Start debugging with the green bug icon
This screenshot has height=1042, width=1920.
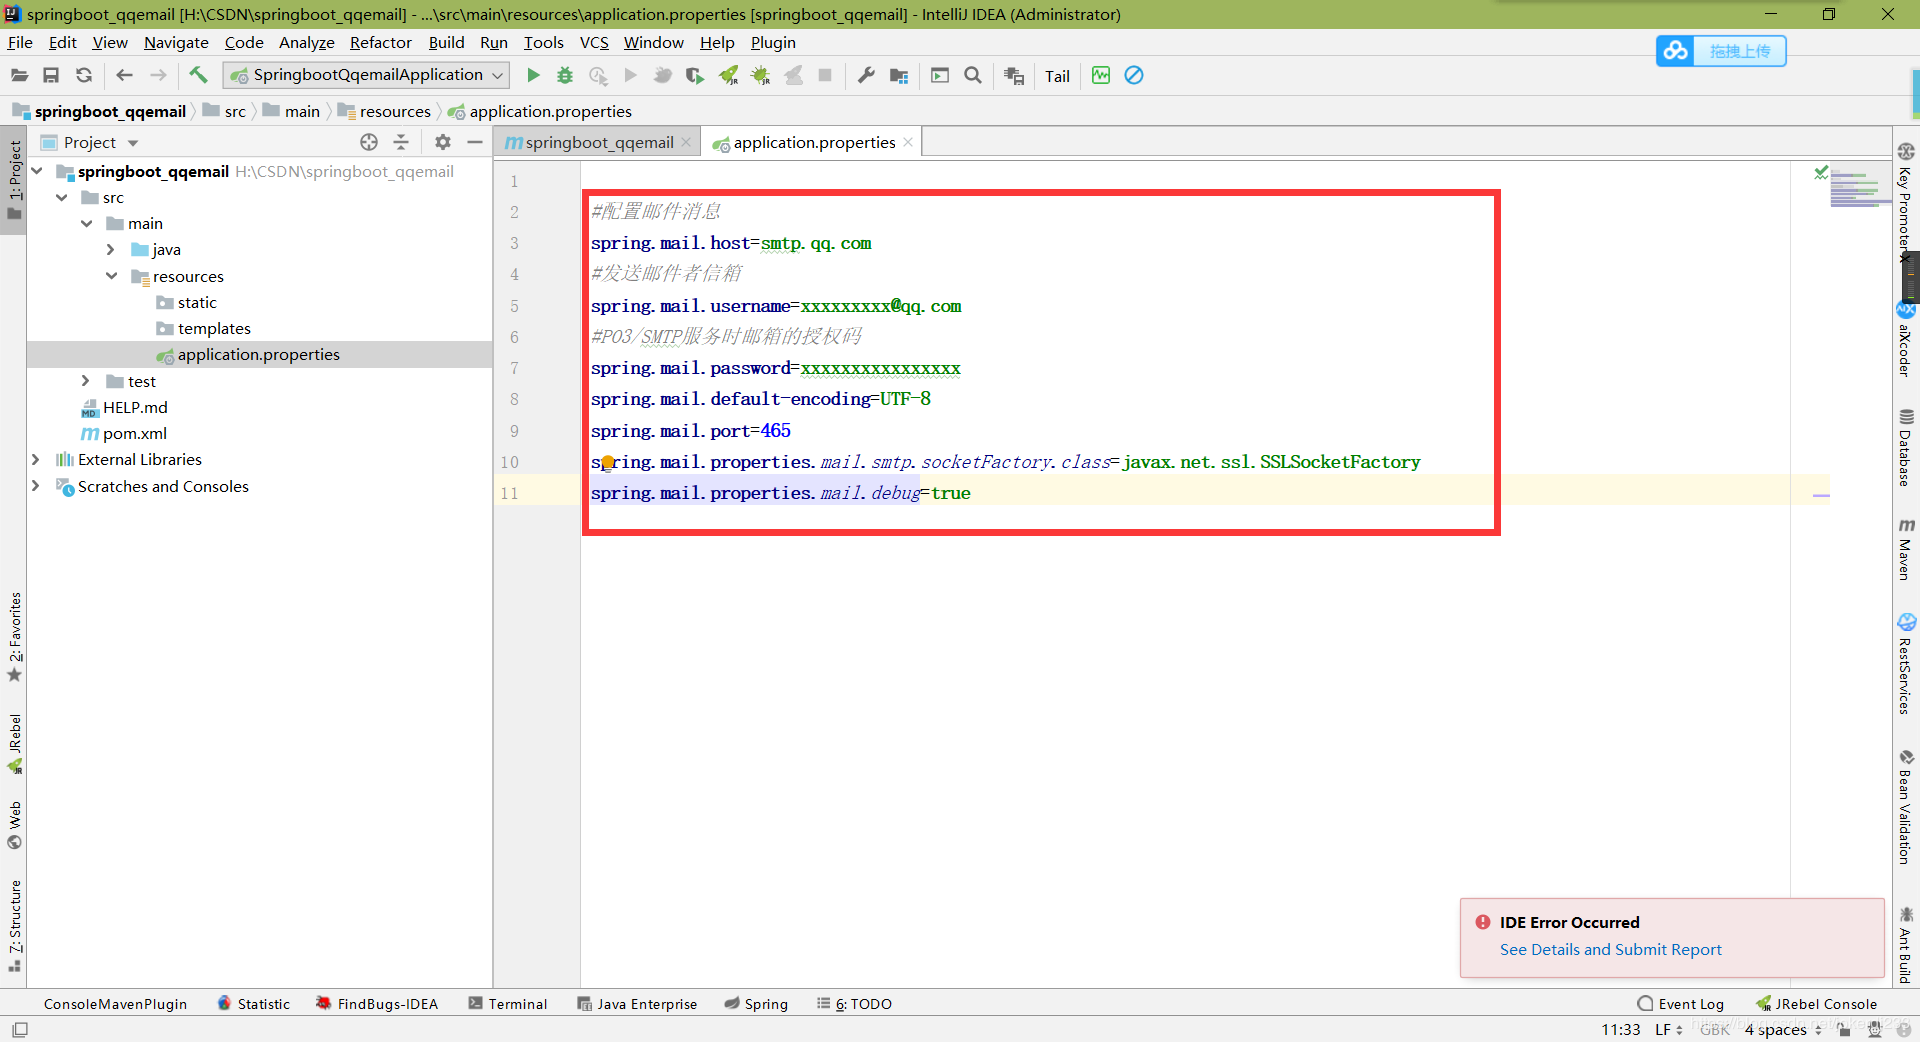click(x=565, y=76)
